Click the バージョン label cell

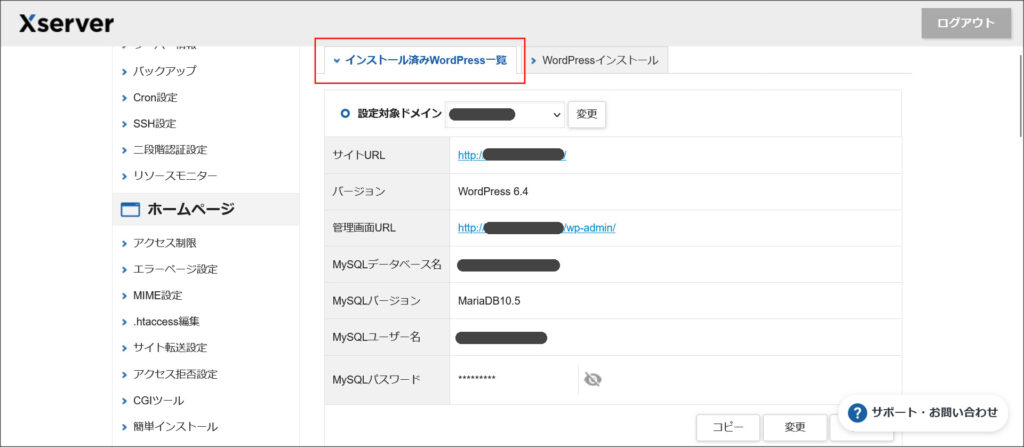(387, 191)
